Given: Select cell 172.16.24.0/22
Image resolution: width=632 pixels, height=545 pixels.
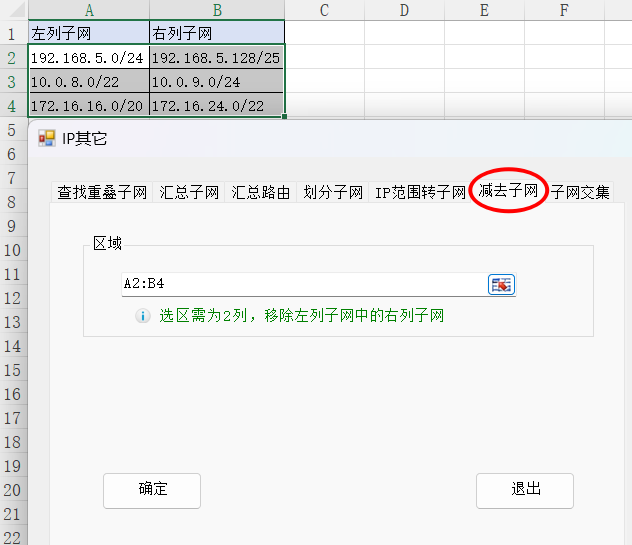Looking at the screenshot, I should click(x=217, y=105).
